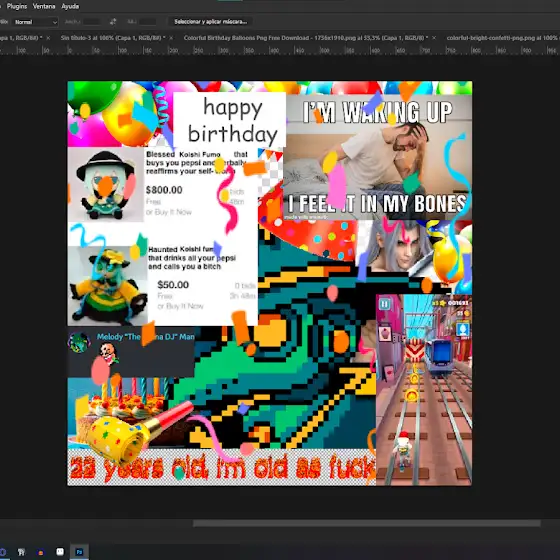Open the orange and blue taskbar app icon
The height and width of the screenshot is (560, 560).
41,552
